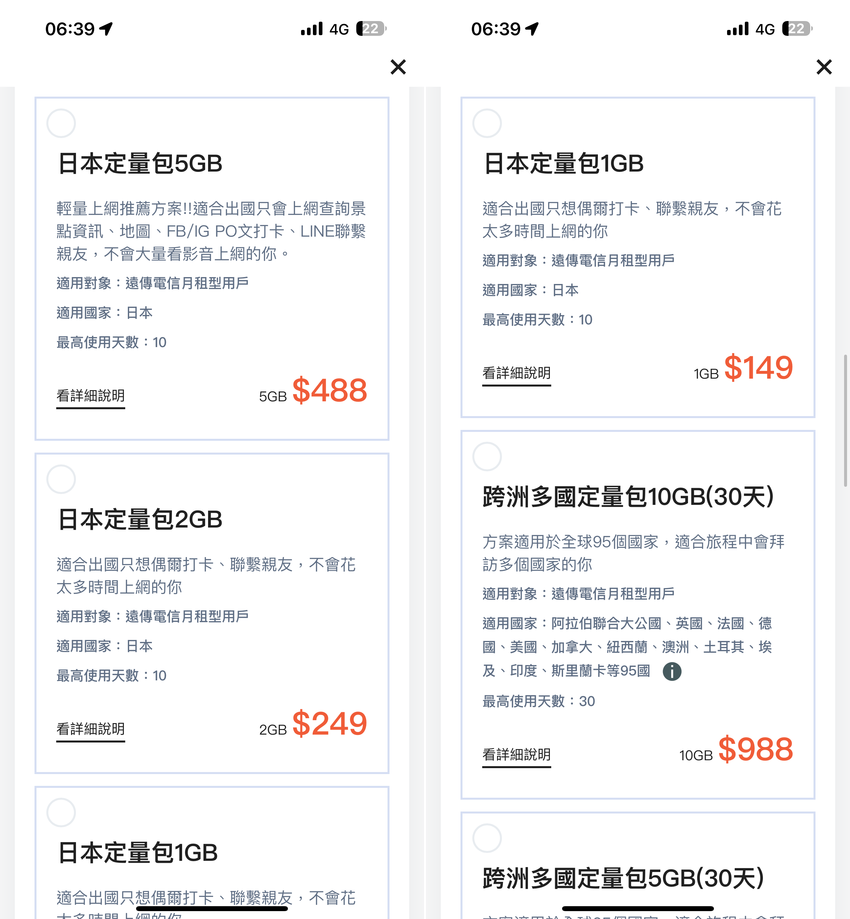Tap the info icon beside 95國 countries
Image resolution: width=850 pixels, height=919 pixels.
672,671
